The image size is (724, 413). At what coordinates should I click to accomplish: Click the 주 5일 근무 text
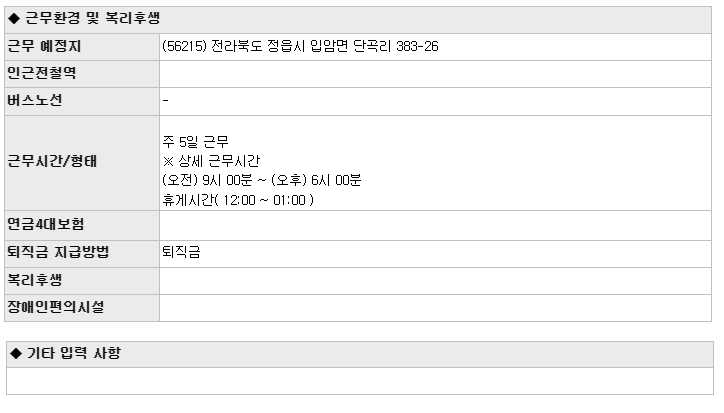tap(195, 142)
